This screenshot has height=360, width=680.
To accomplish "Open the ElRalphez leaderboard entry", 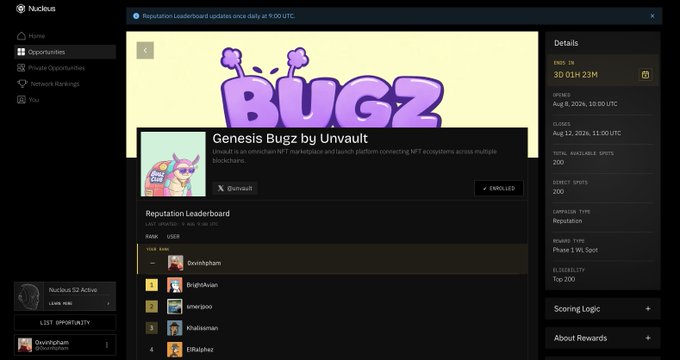I will 332,350.
